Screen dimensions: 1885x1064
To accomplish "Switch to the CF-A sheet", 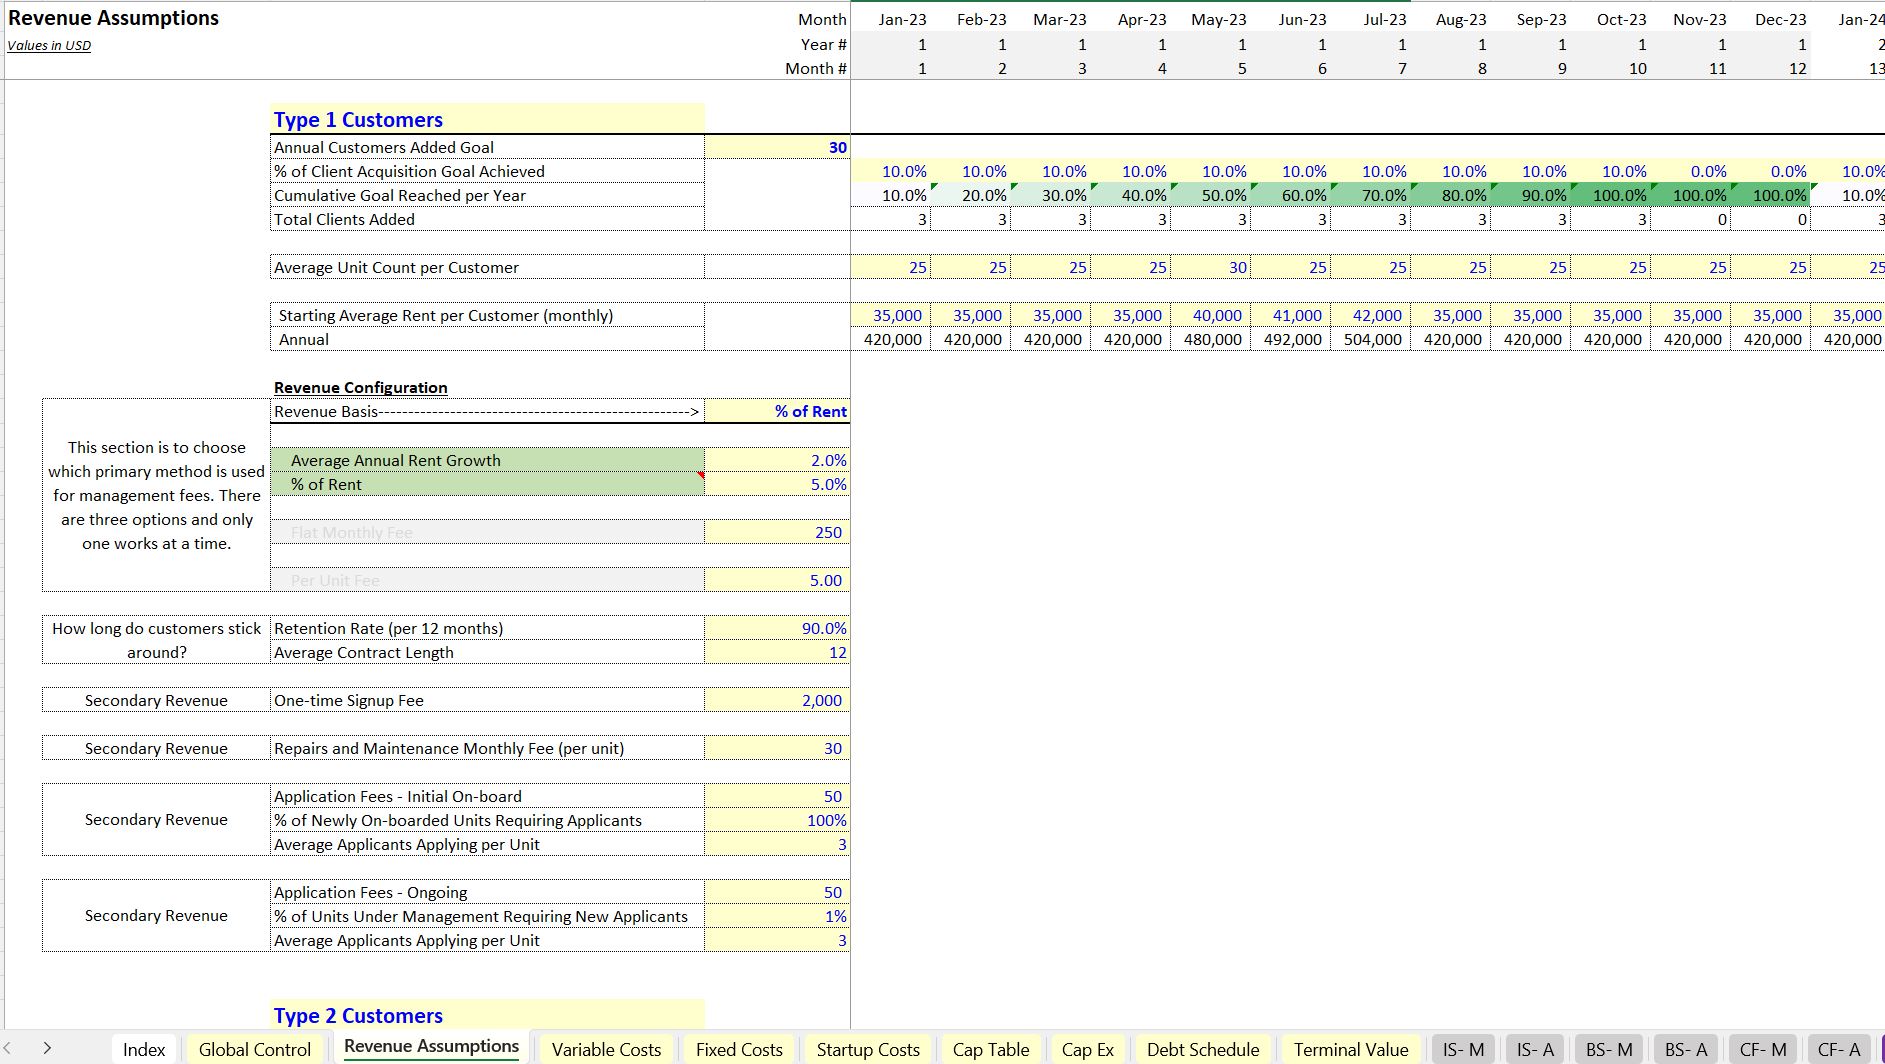I will (x=1838, y=1049).
